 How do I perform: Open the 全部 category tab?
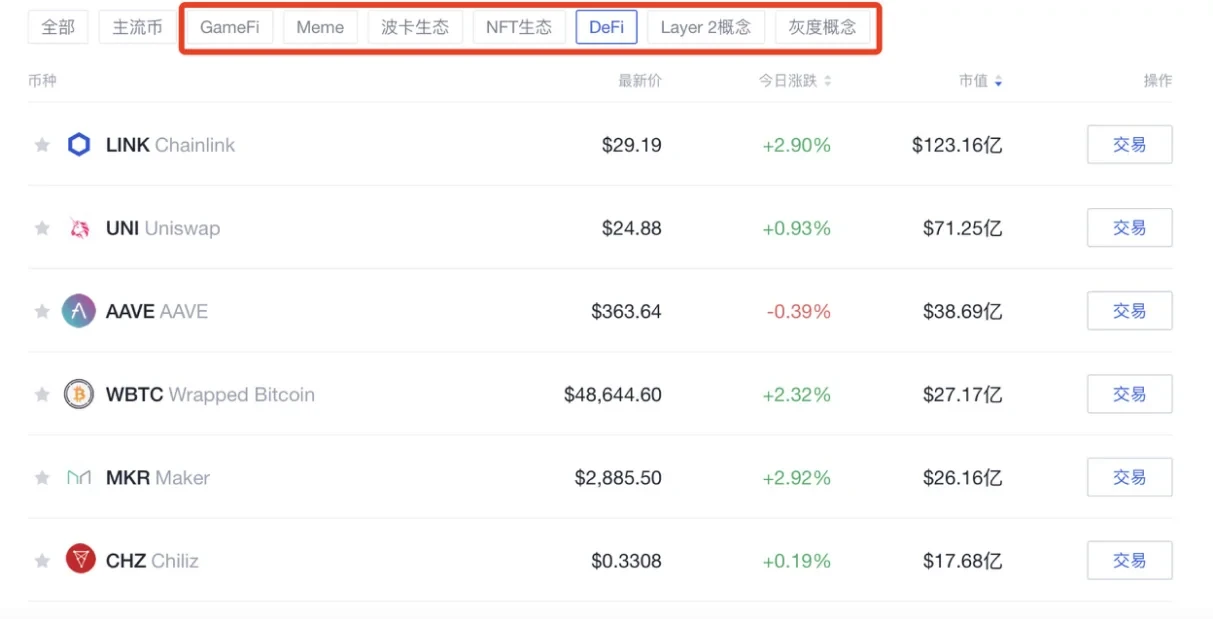pos(58,27)
